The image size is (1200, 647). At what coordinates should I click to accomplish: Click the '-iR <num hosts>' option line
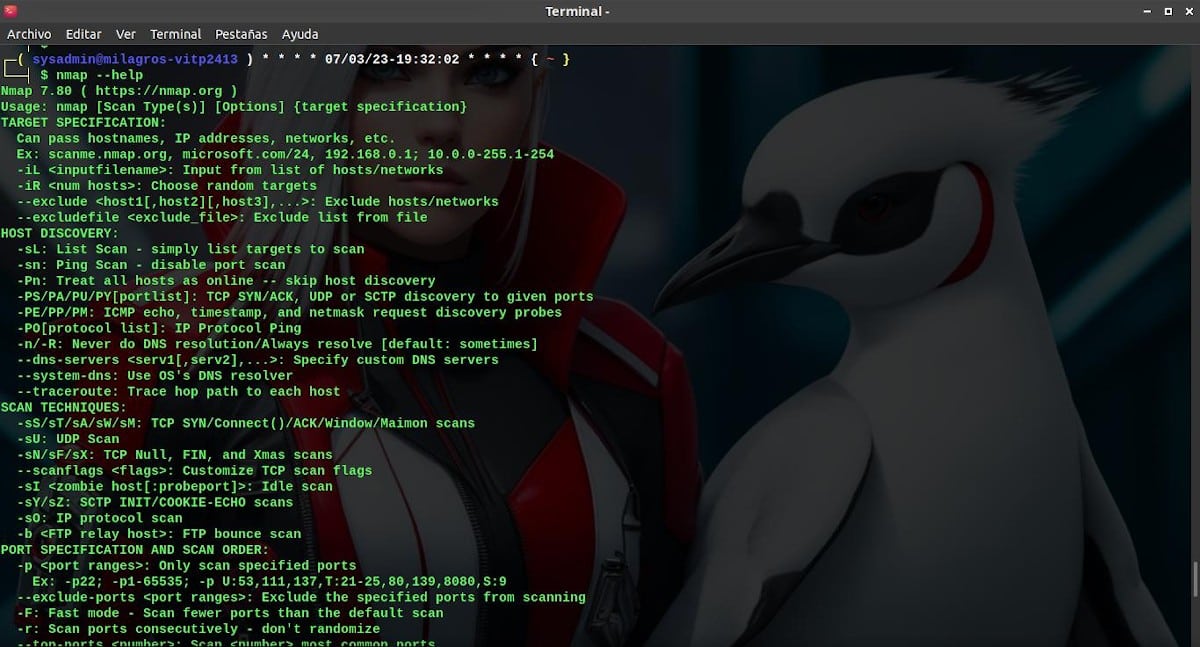(x=167, y=186)
